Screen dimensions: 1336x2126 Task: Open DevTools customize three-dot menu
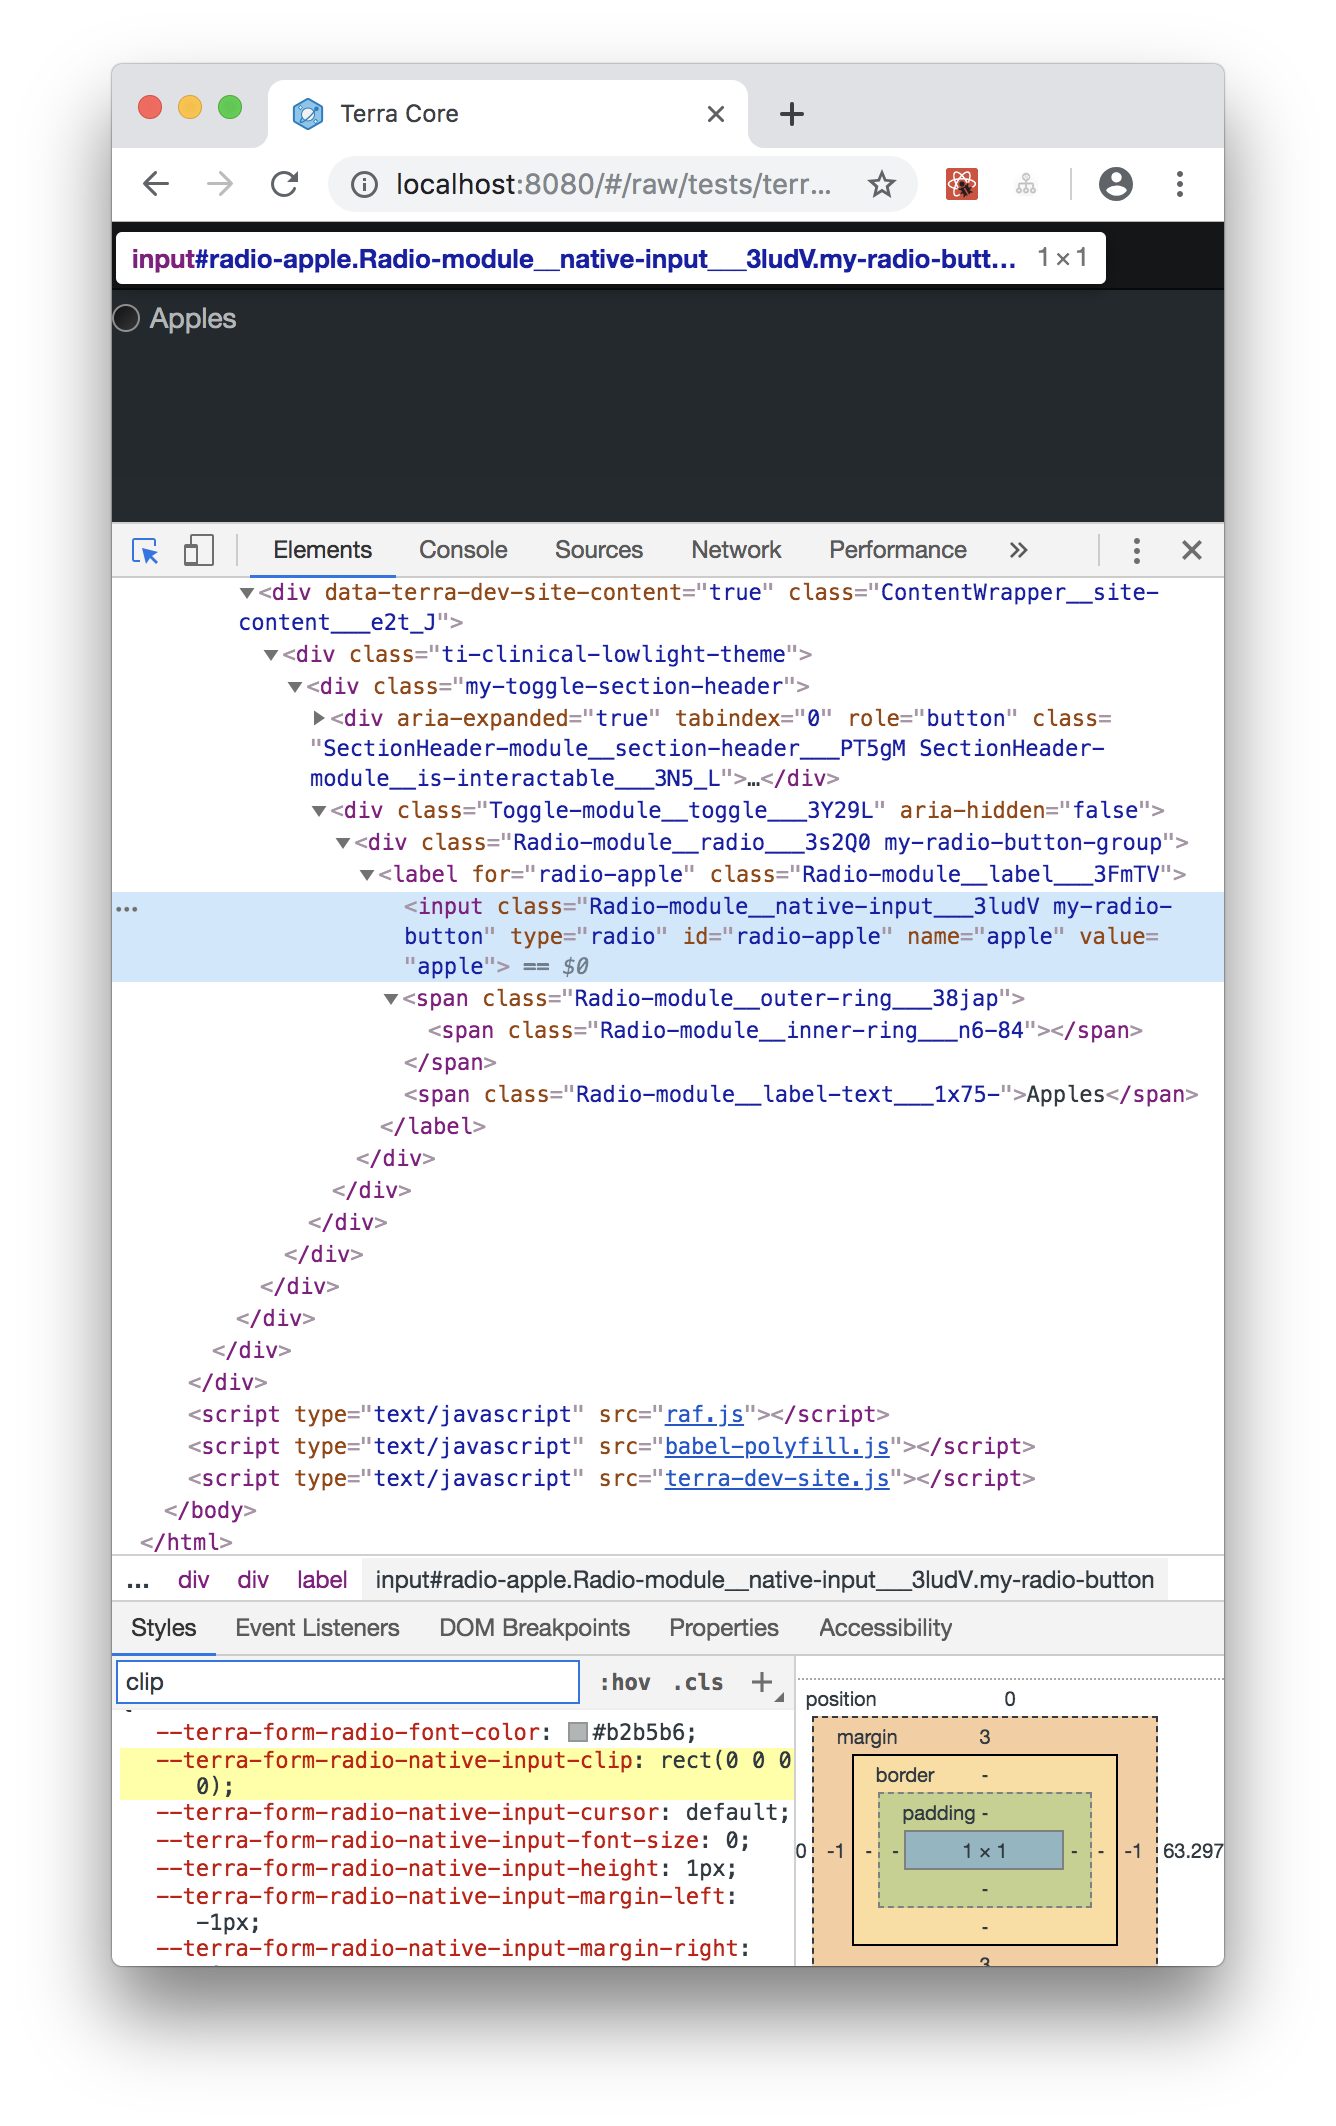pyautogui.click(x=1136, y=550)
